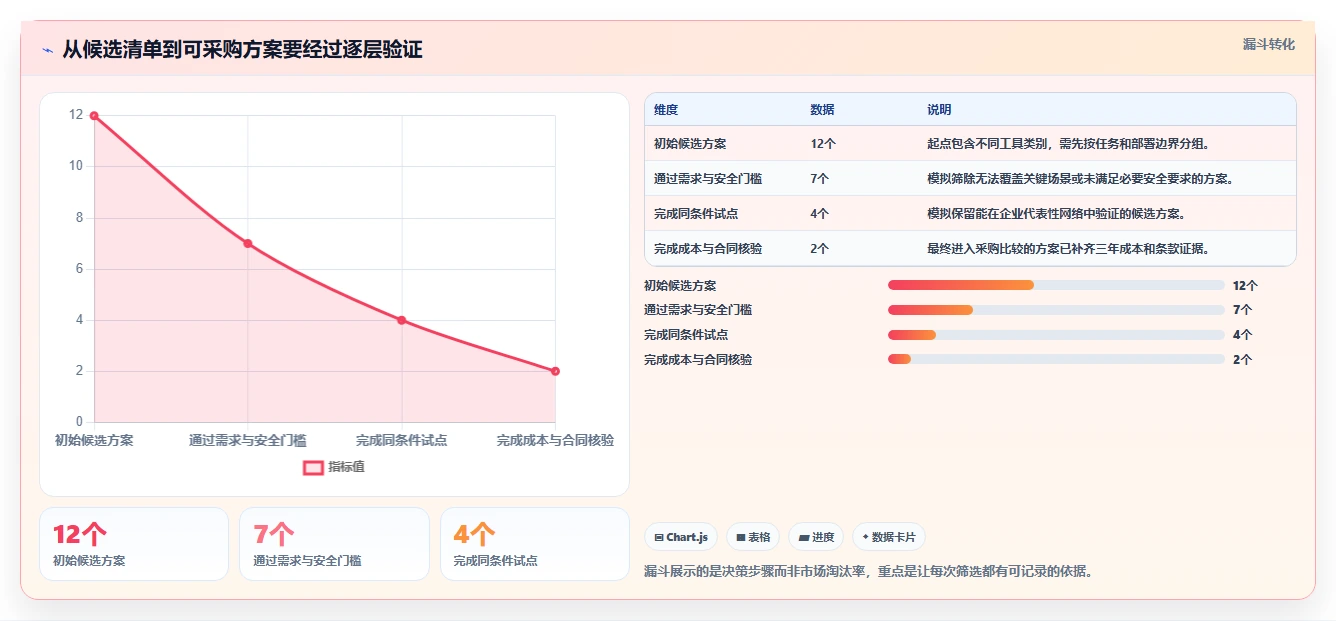This screenshot has width=1336, height=621.
Task: Click the 指标值 legend text under the chart
Action: (347, 467)
